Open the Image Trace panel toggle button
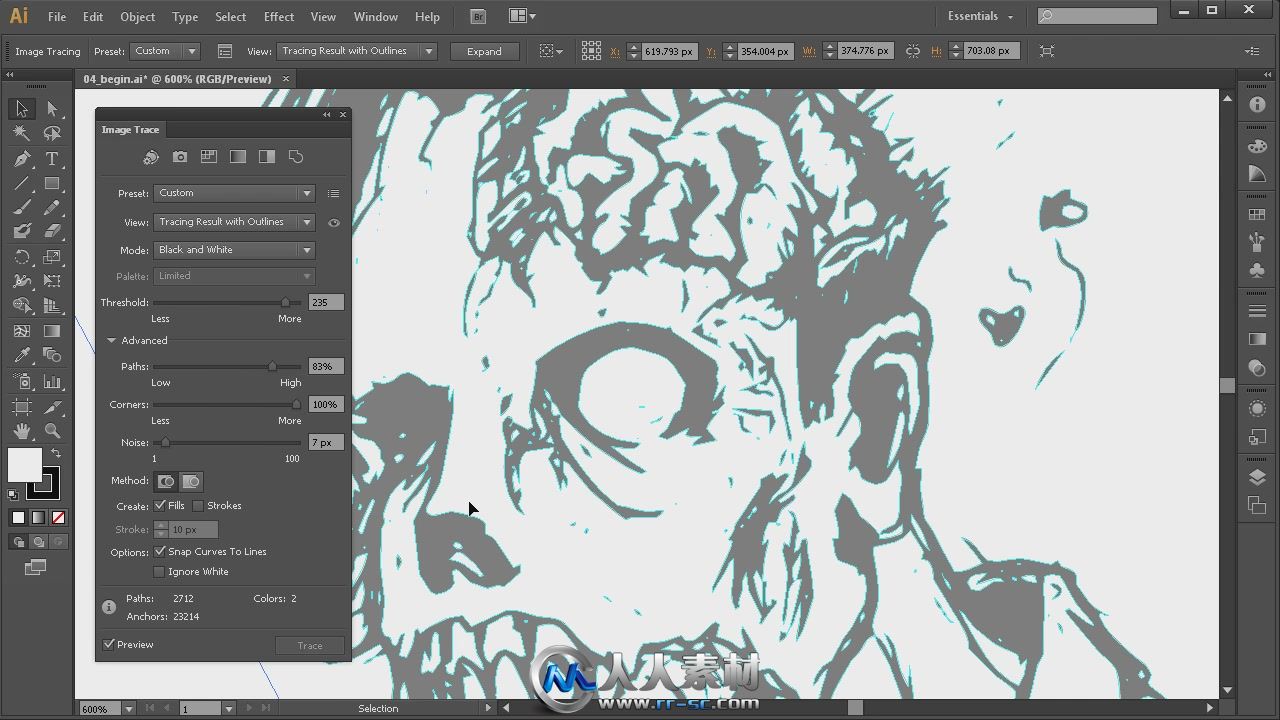 click(x=225, y=51)
